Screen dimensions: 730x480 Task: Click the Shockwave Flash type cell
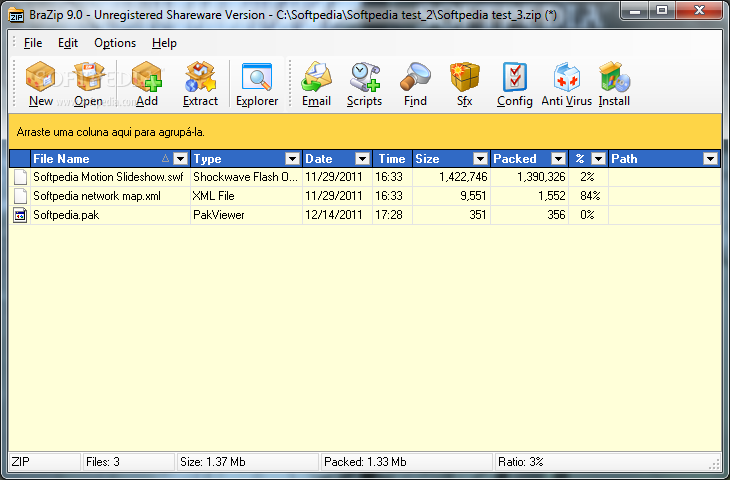pyautogui.click(x=245, y=177)
